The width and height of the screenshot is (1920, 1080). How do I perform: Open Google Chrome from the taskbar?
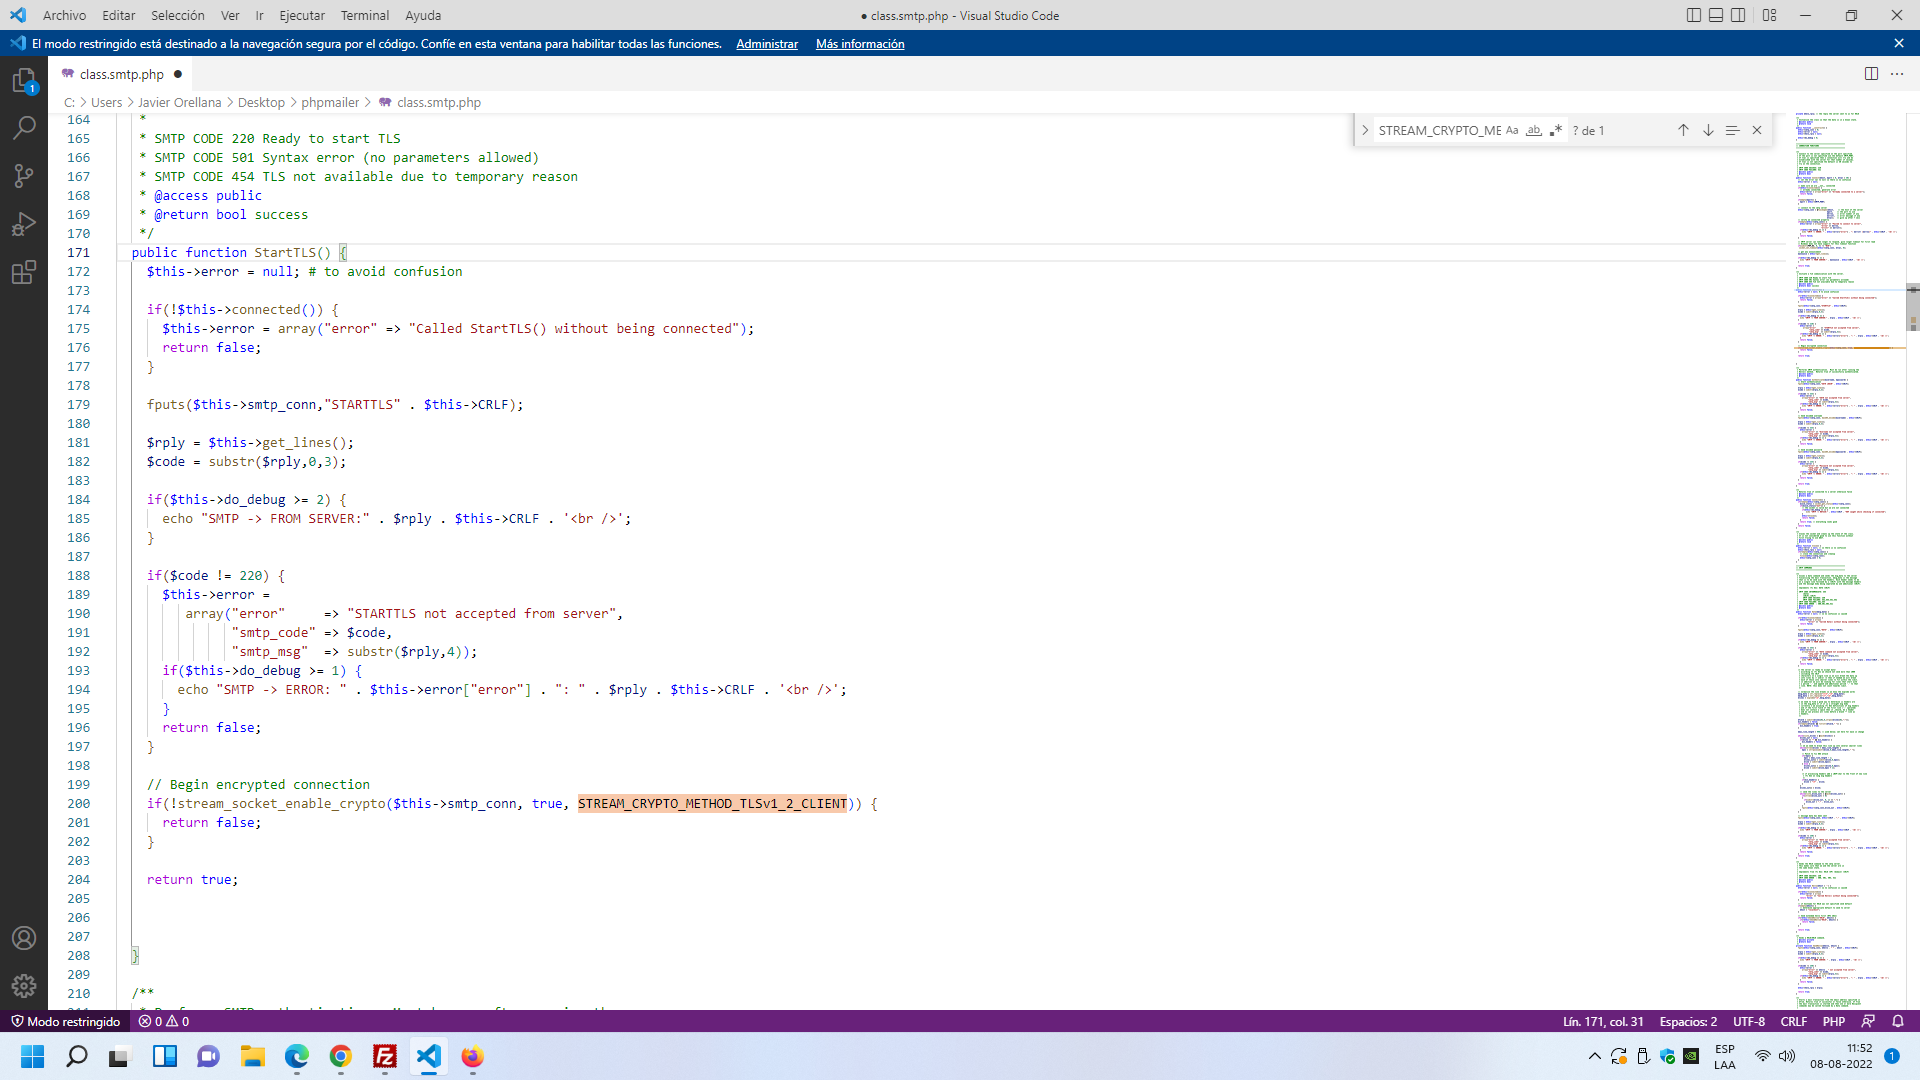(x=340, y=1056)
